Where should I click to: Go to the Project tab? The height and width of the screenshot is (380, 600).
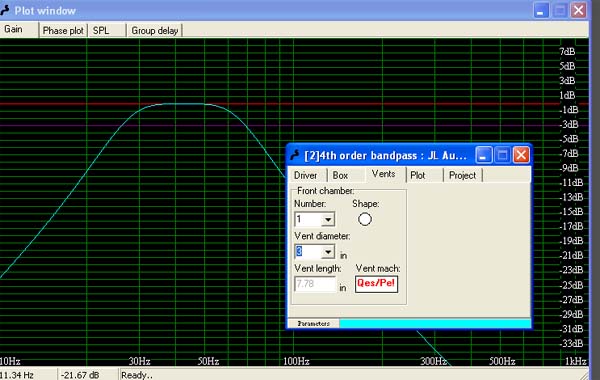tap(463, 175)
